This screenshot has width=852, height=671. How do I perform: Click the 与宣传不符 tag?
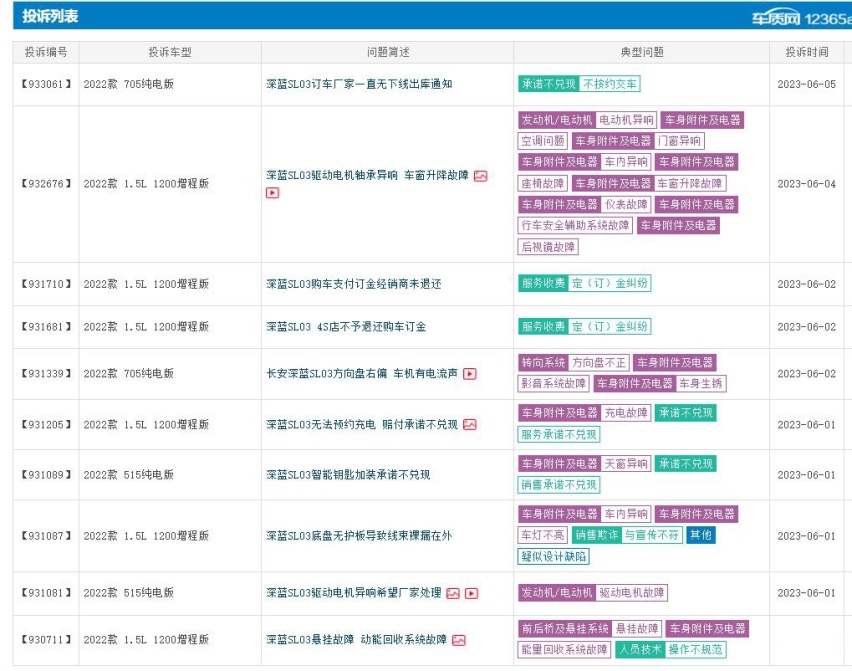pos(651,535)
